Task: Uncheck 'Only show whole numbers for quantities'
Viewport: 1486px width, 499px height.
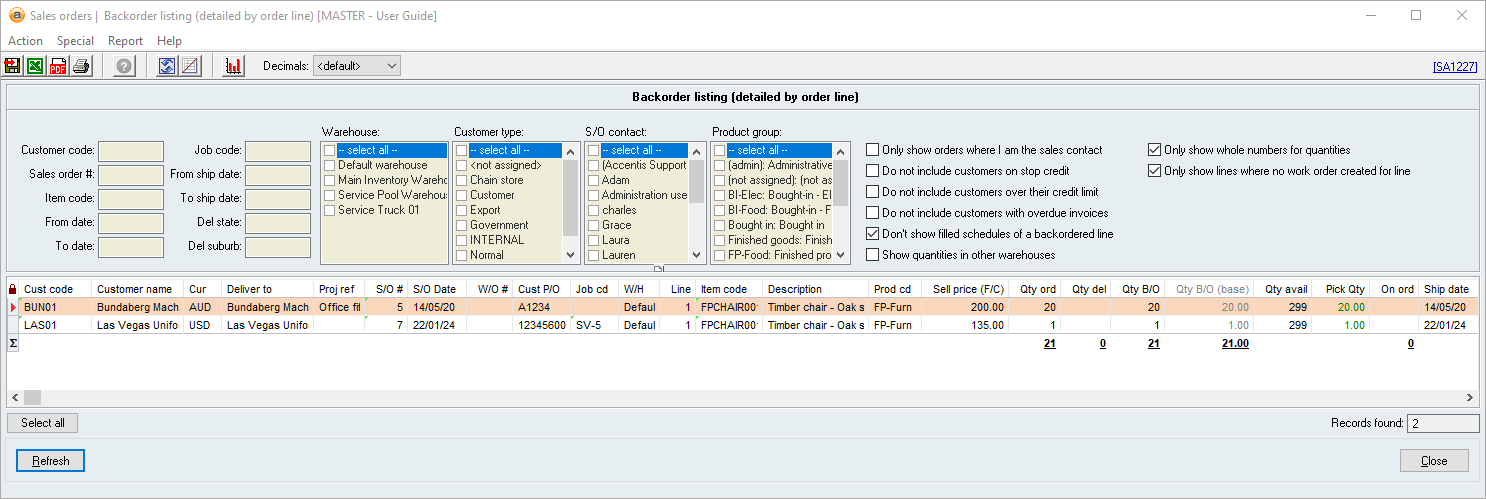Action: click(x=1155, y=150)
